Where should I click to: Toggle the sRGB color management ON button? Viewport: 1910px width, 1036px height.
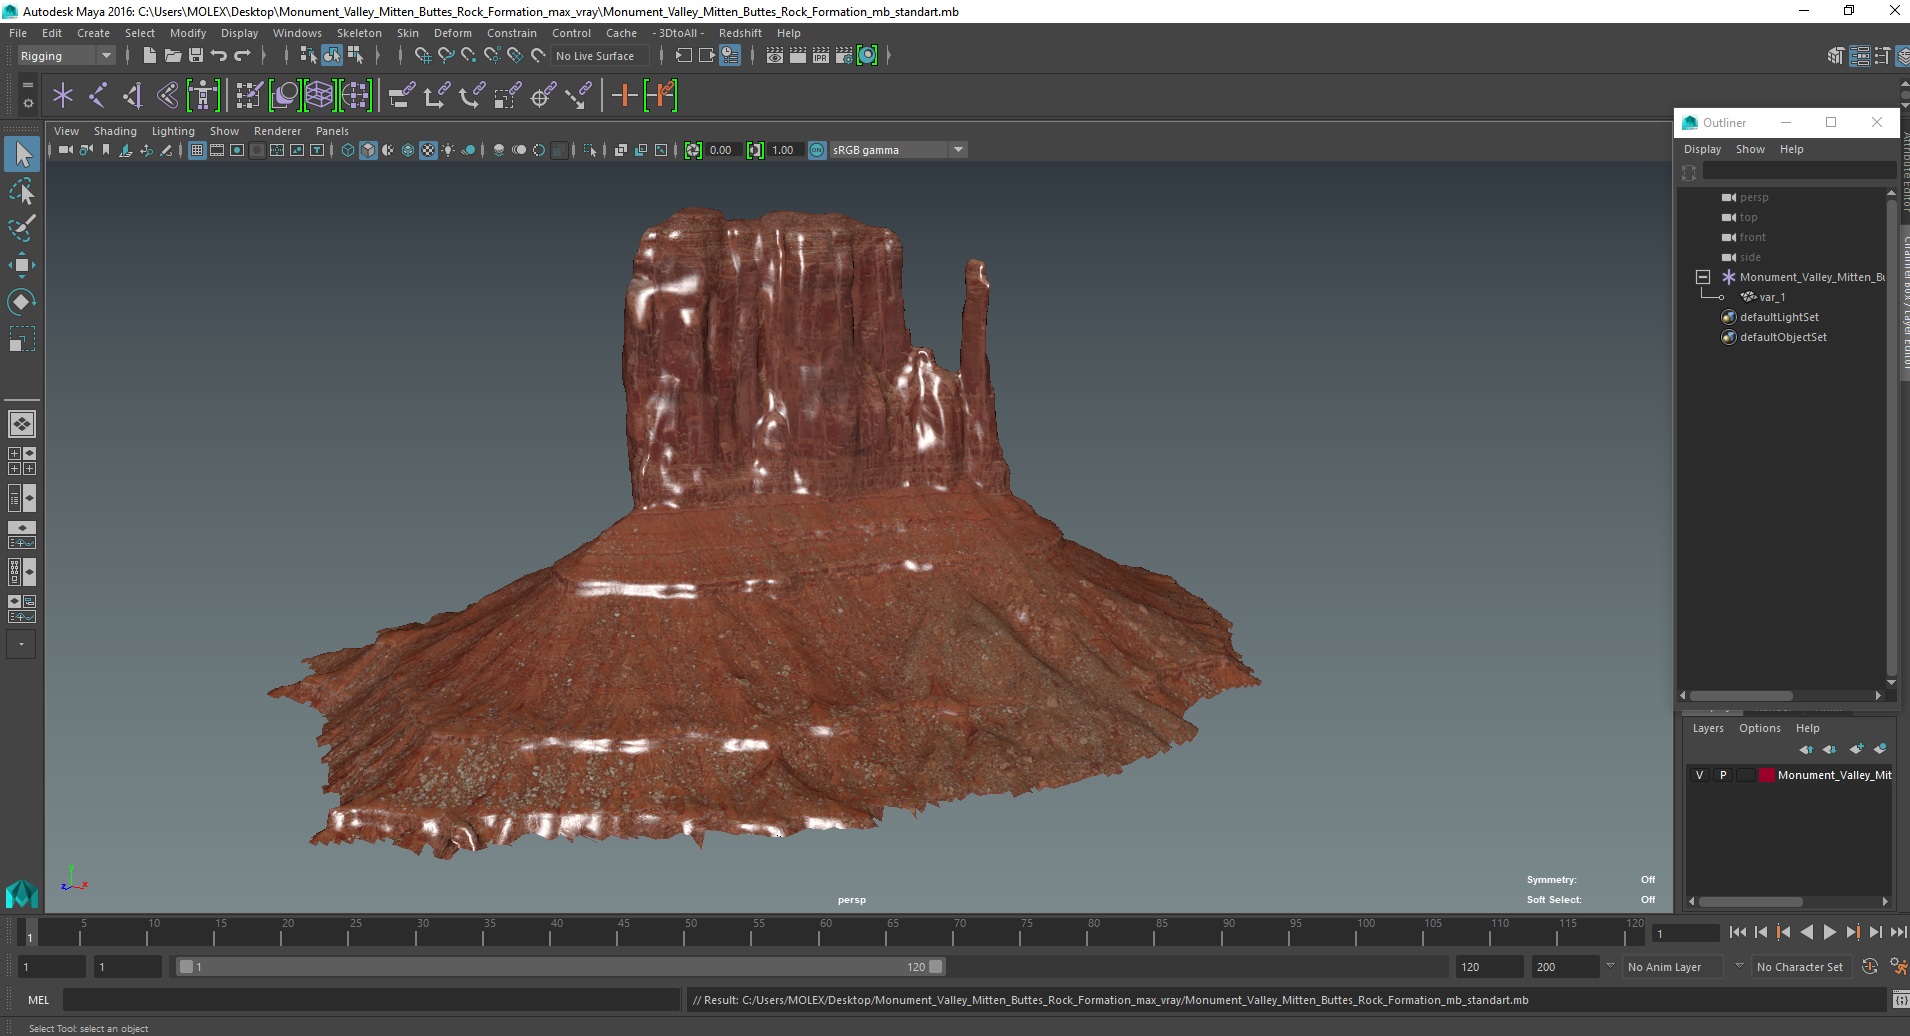click(x=817, y=150)
